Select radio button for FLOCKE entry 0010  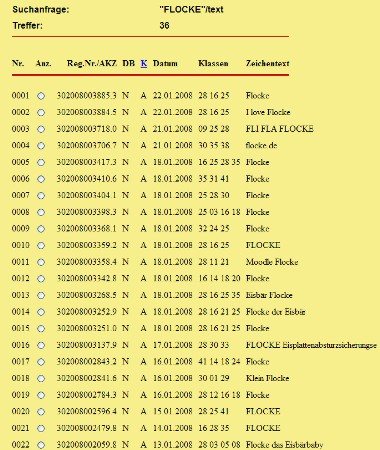(41, 246)
